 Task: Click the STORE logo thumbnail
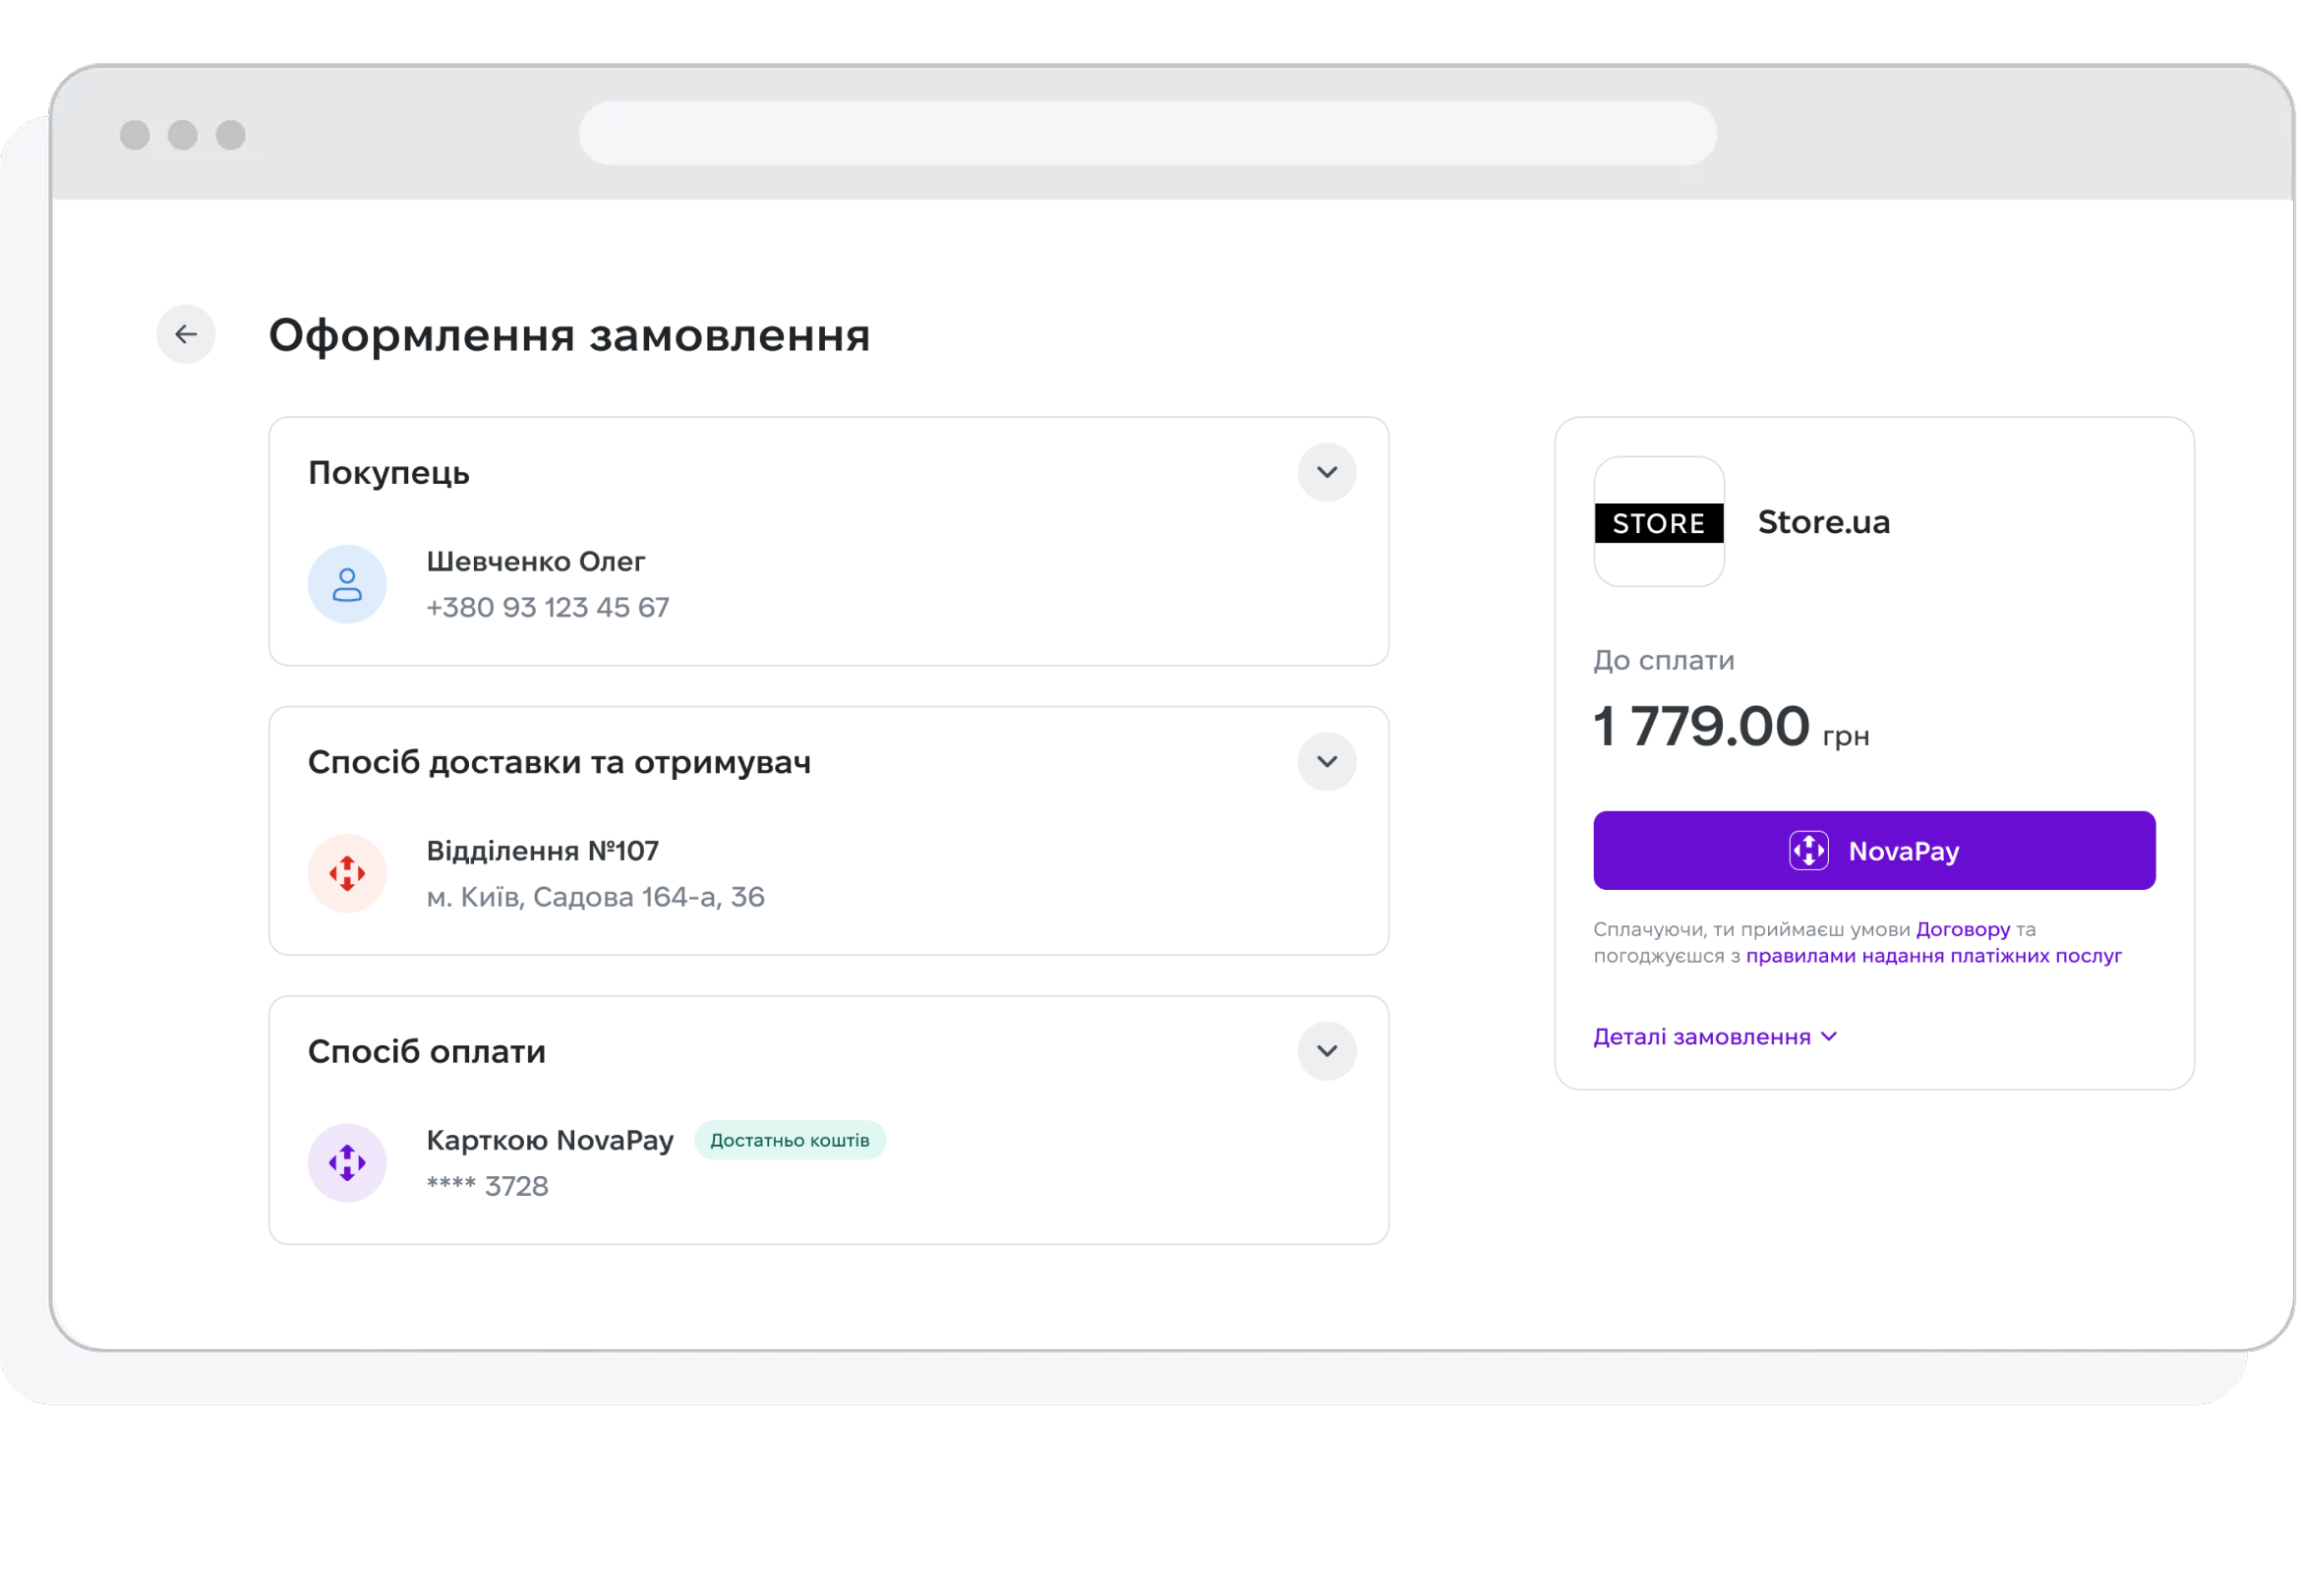(1658, 522)
